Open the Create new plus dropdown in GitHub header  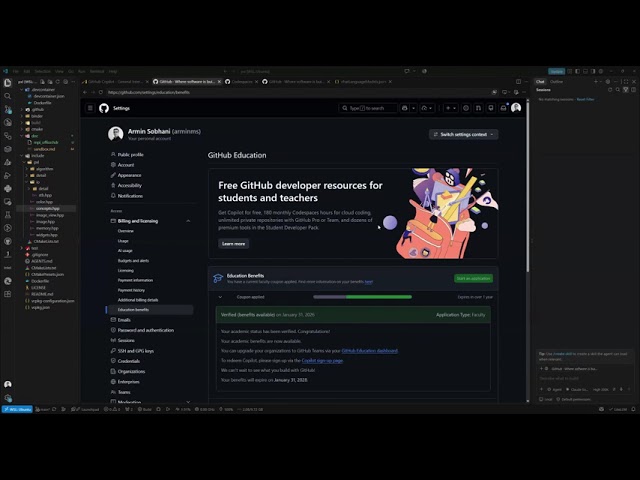tap(451, 108)
